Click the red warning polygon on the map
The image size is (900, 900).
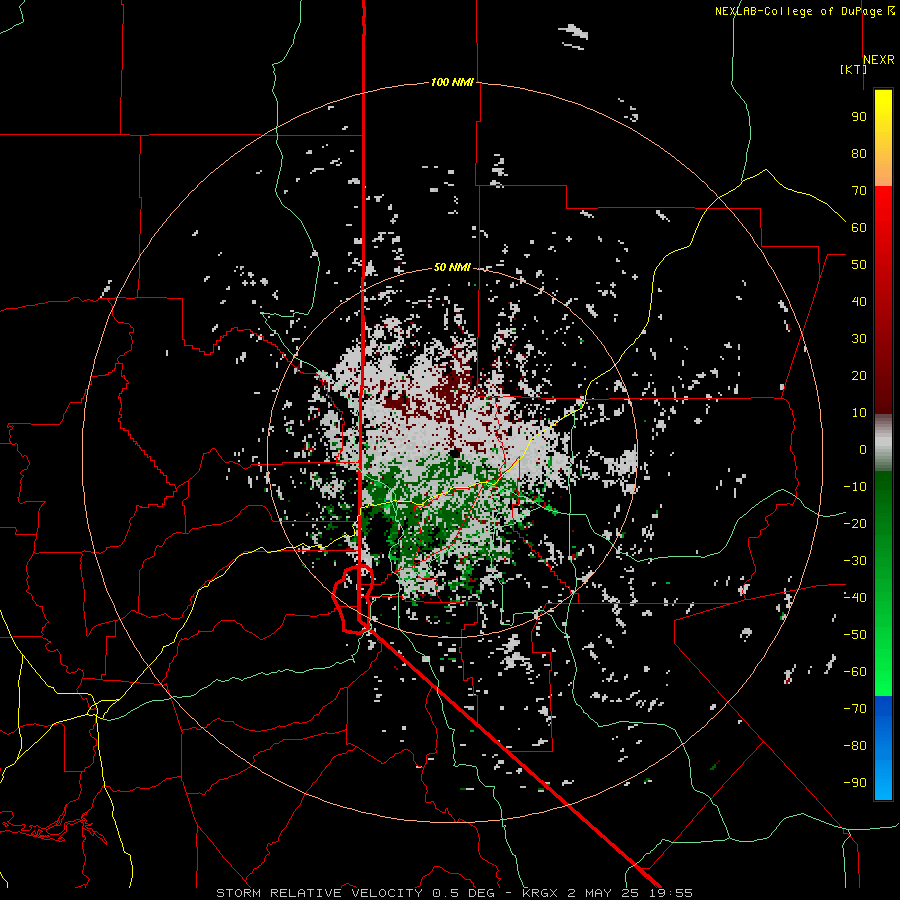[x=354, y=599]
